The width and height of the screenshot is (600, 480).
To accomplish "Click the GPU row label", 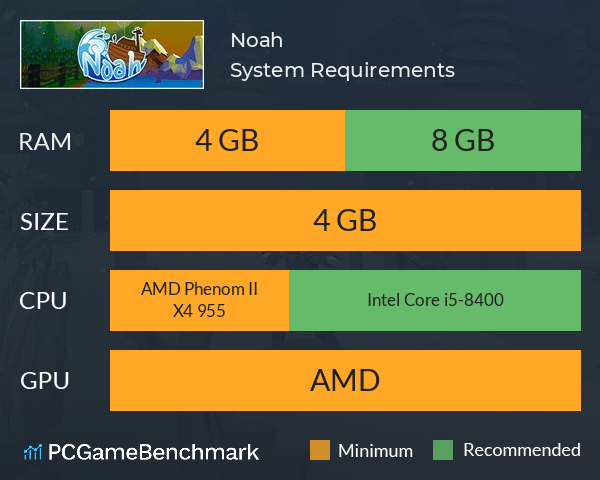I will (x=44, y=381).
